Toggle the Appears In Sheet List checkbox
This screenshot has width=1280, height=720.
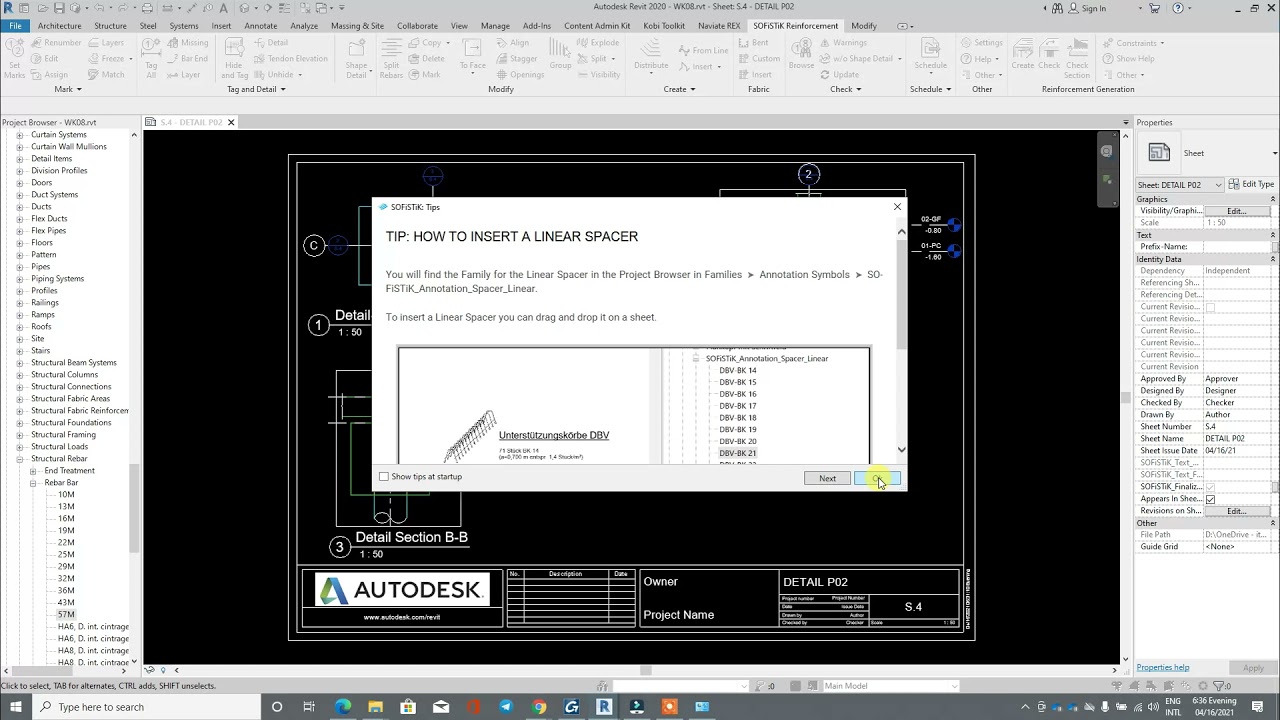pos(1210,499)
